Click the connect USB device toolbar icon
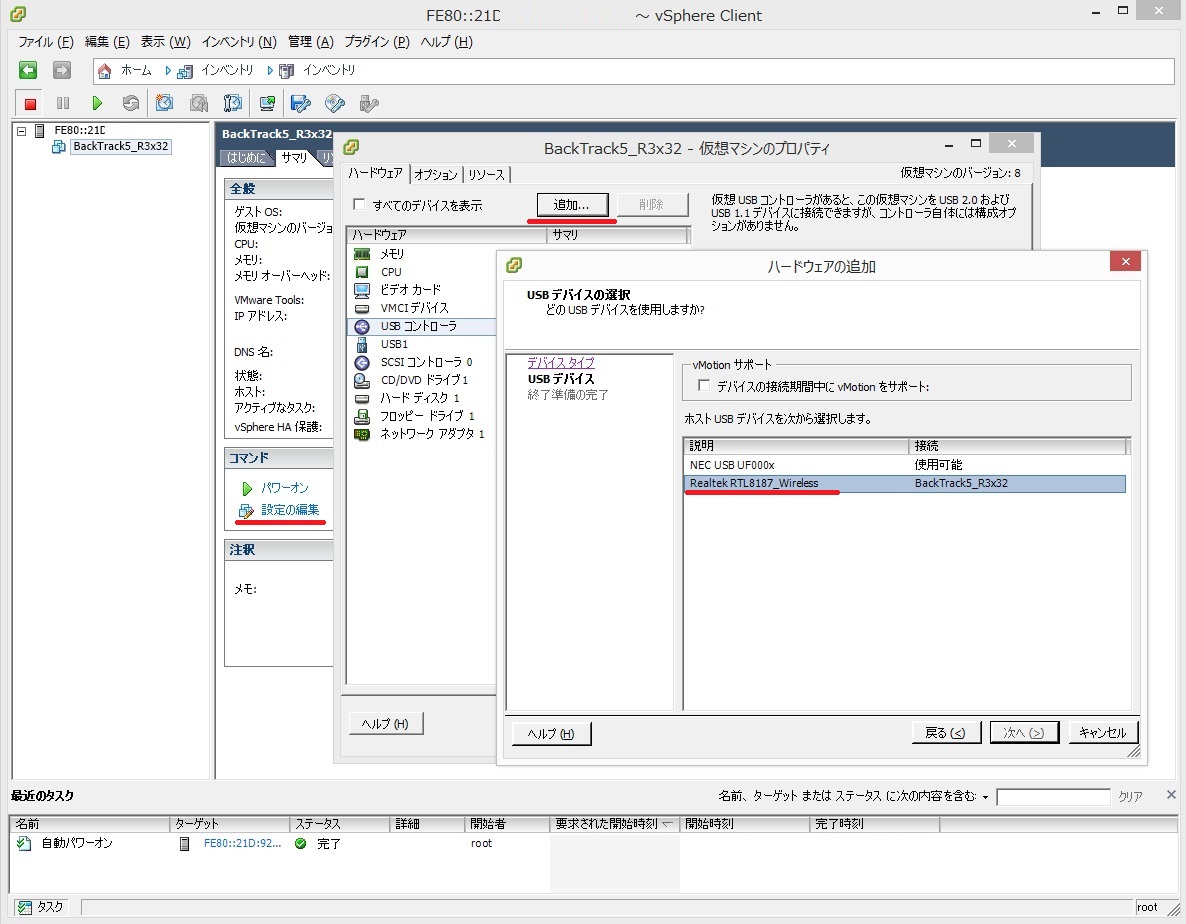Image resolution: width=1186 pixels, height=924 pixels. click(369, 104)
